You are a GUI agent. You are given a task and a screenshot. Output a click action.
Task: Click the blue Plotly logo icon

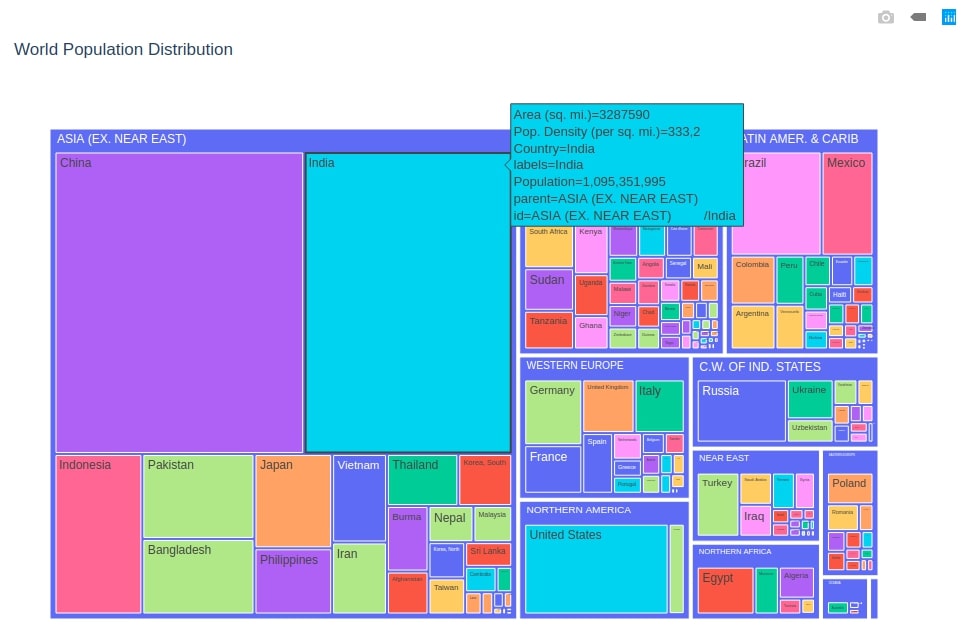[948, 17]
